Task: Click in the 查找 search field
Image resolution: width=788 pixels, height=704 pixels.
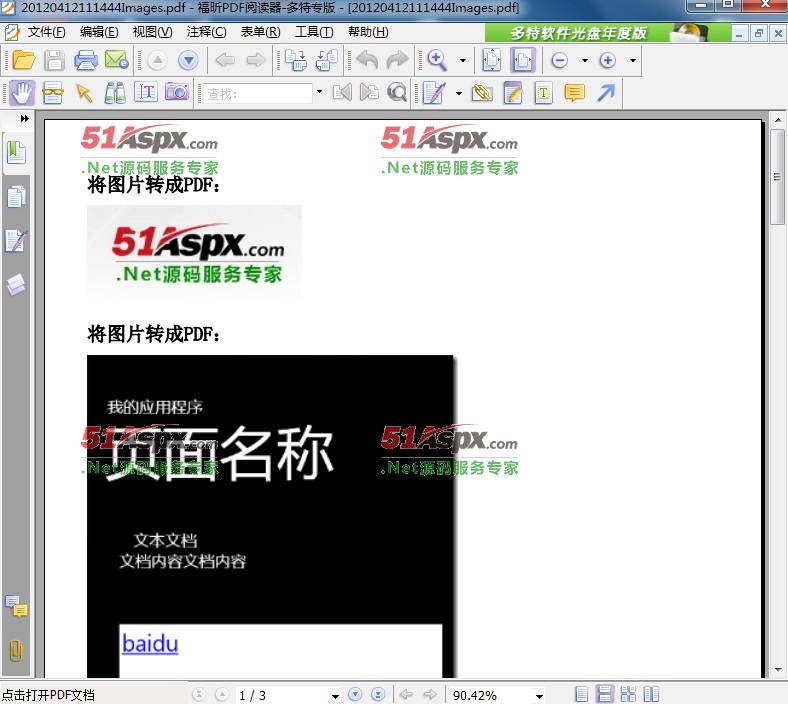Action: coord(258,93)
